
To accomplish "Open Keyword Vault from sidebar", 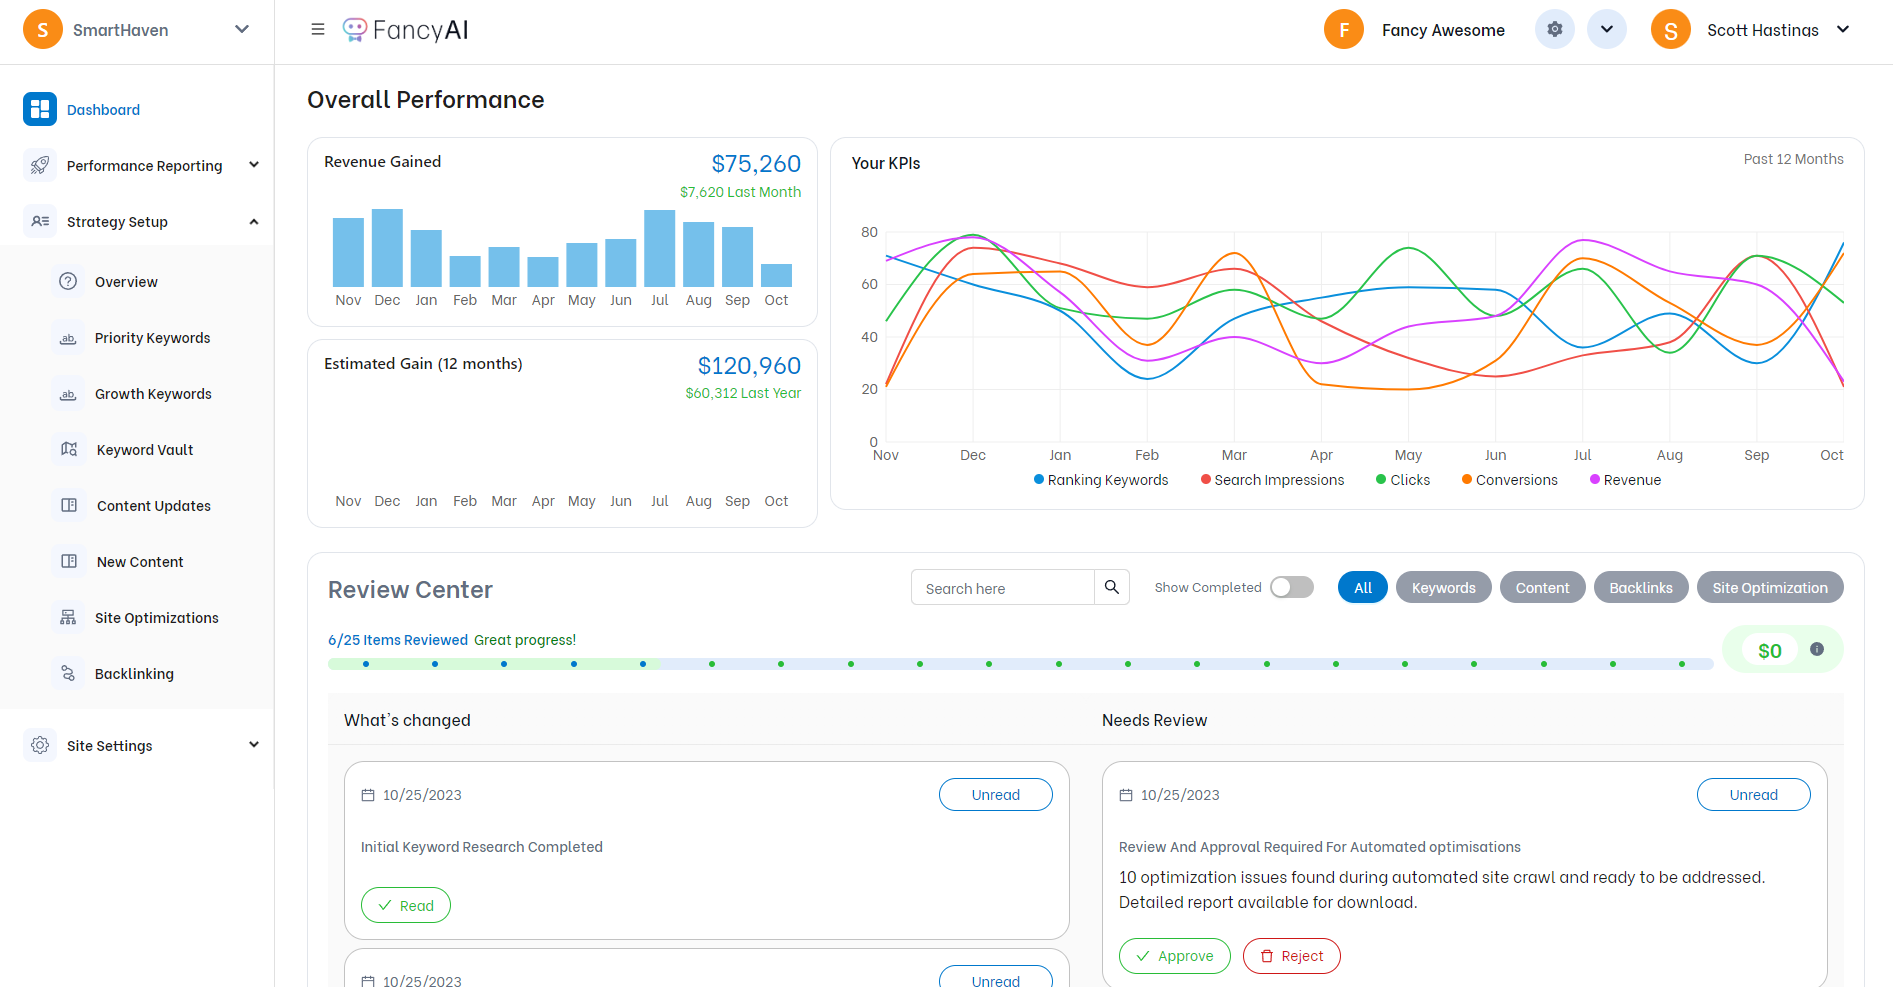I will 144,450.
